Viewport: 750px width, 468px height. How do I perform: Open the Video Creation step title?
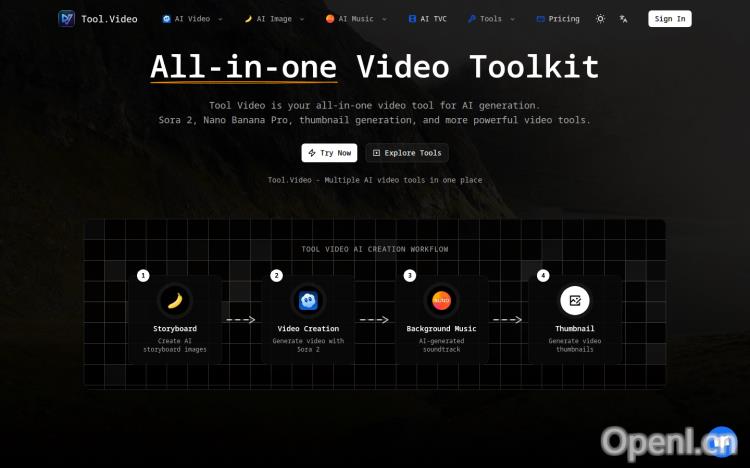pyautogui.click(x=308, y=329)
